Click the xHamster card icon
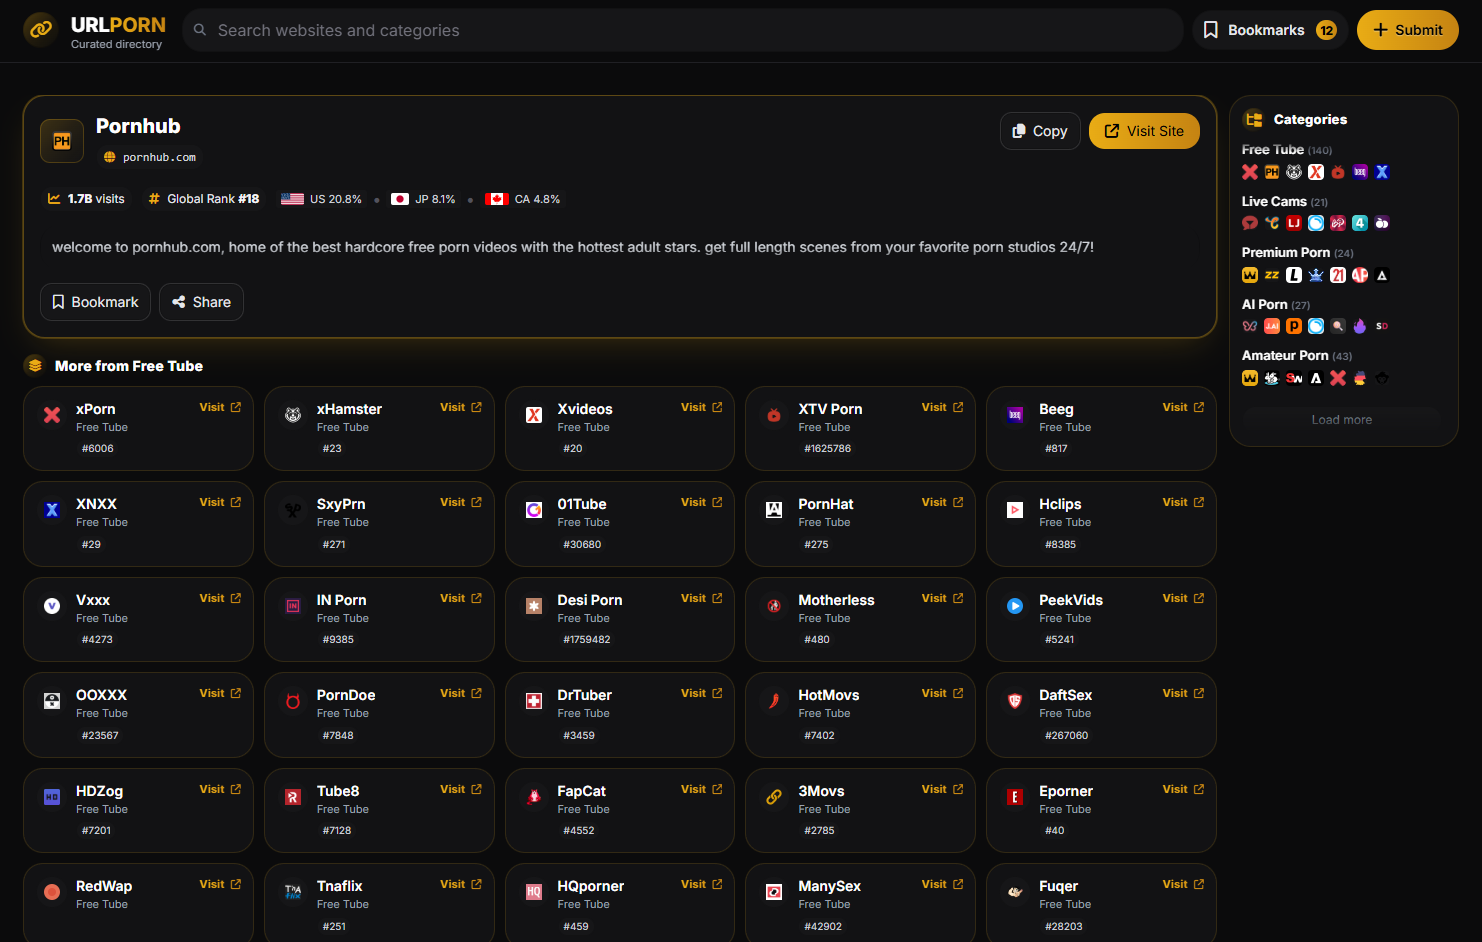This screenshot has width=1482, height=942. [293, 415]
